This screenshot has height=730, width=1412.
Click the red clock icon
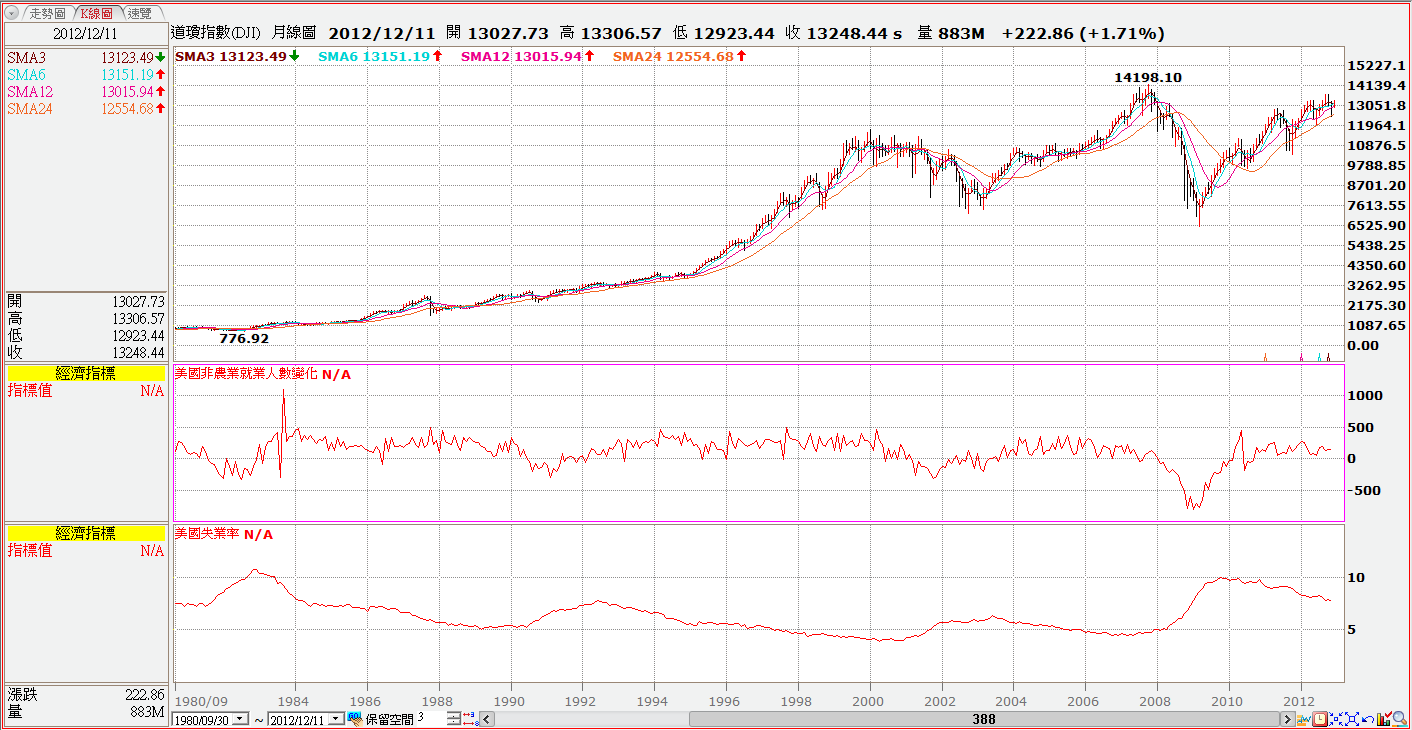click(x=1320, y=719)
